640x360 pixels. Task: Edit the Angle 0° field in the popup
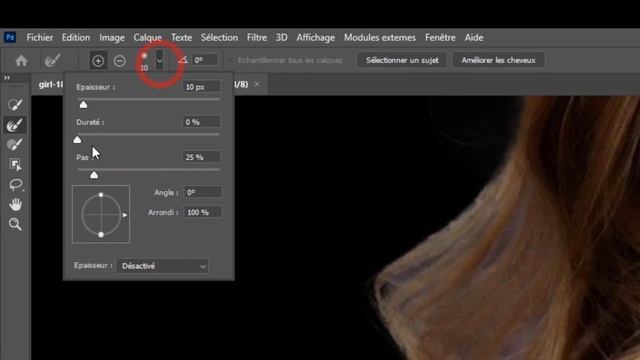(x=202, y=192)
